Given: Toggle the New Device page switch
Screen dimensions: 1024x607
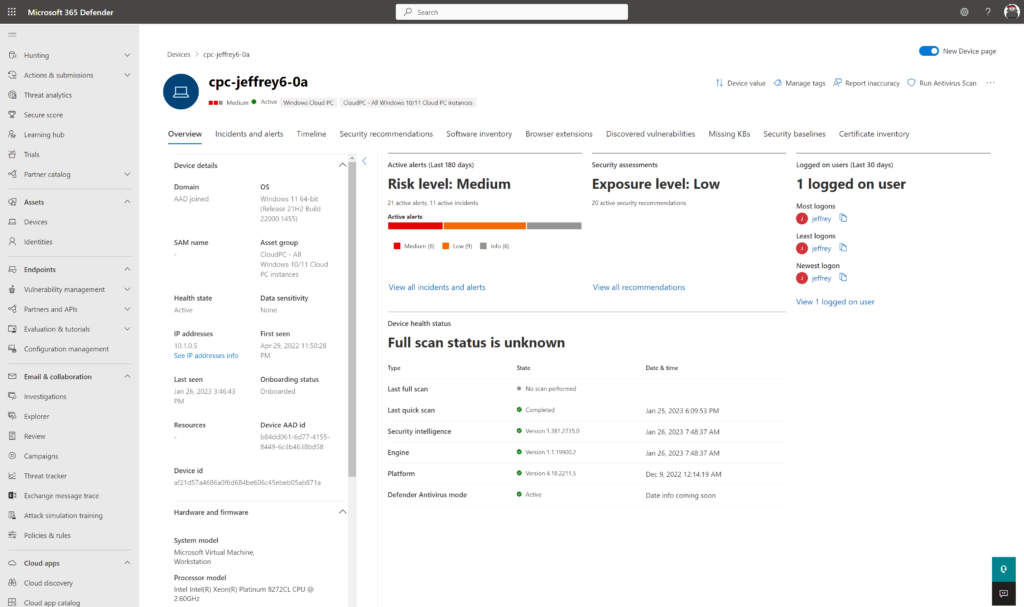Looking at the screenshot, I should pyautogui.click(x=929, y=51).
